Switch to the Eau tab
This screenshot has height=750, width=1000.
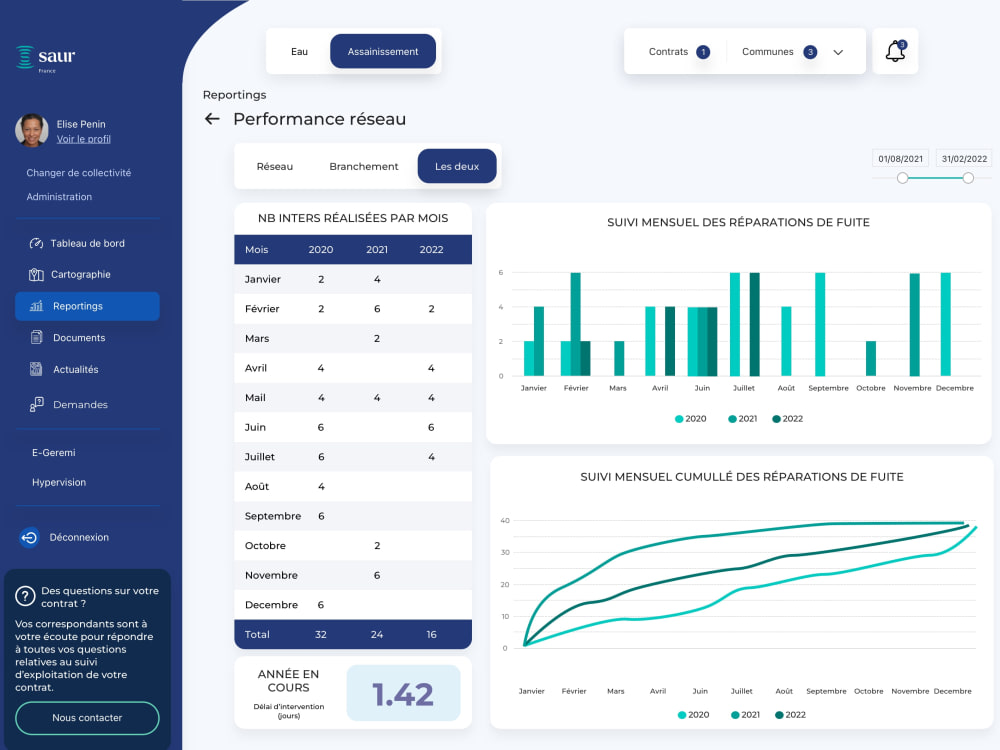pyautogui.click(x=299, y=52)
